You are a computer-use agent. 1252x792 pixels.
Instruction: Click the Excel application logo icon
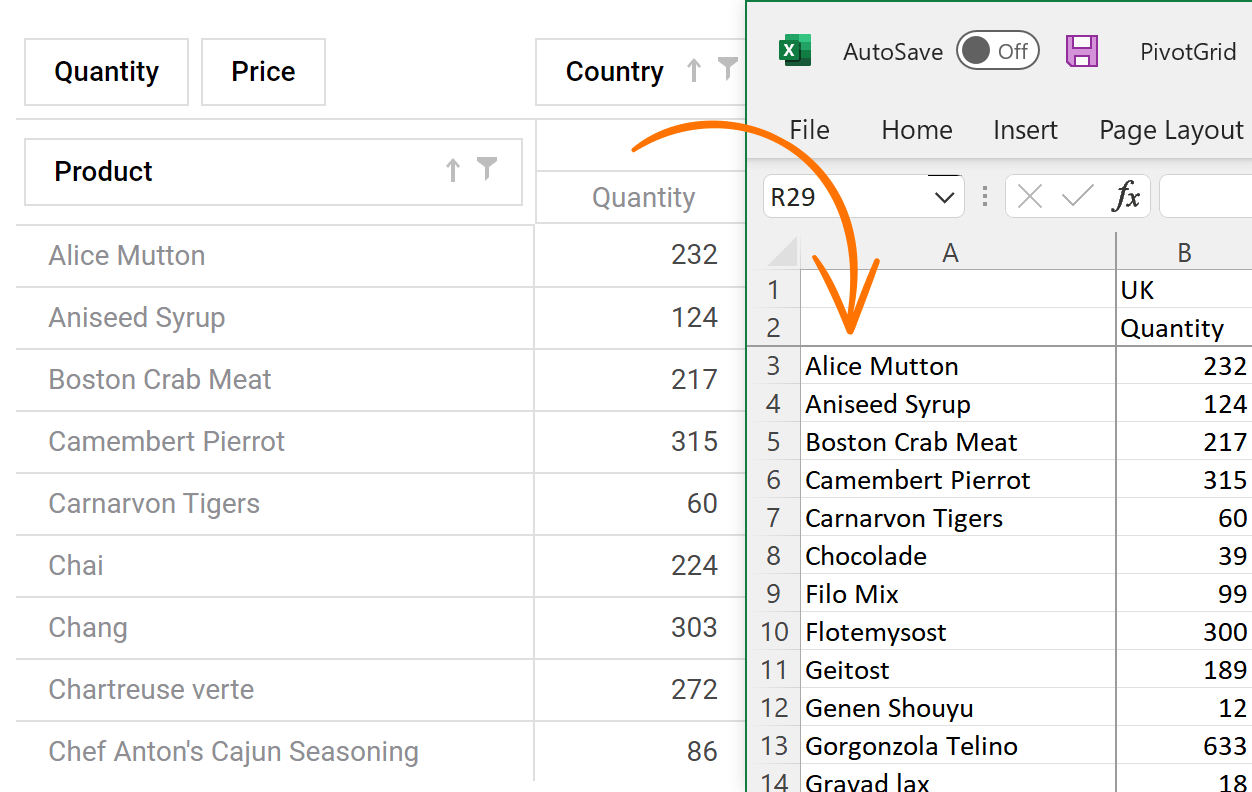click(795, 51)
